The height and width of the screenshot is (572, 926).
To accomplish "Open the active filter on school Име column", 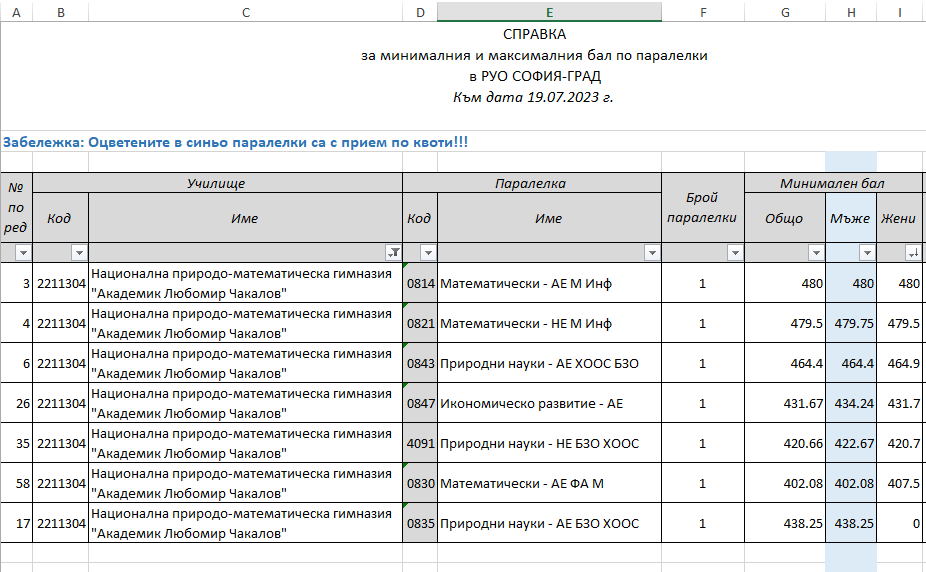I will pyautogui.click(x=394, y=253).
